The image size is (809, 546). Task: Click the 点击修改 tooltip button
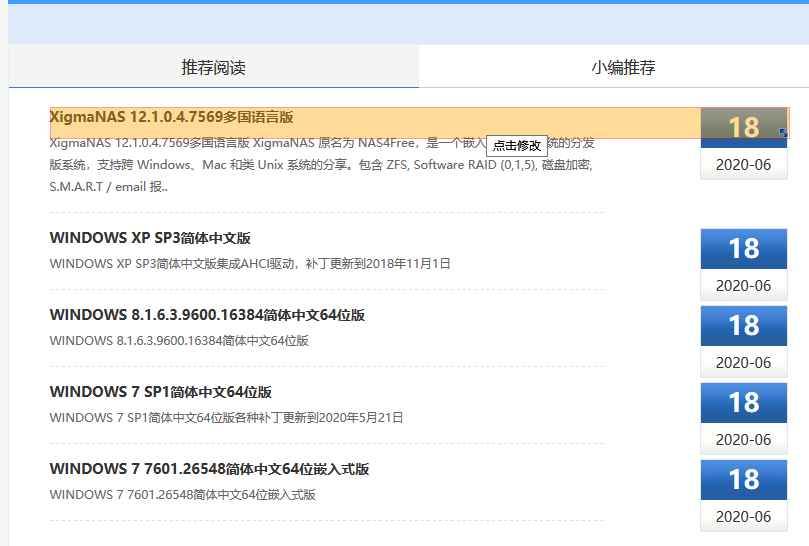pos(517,145)
